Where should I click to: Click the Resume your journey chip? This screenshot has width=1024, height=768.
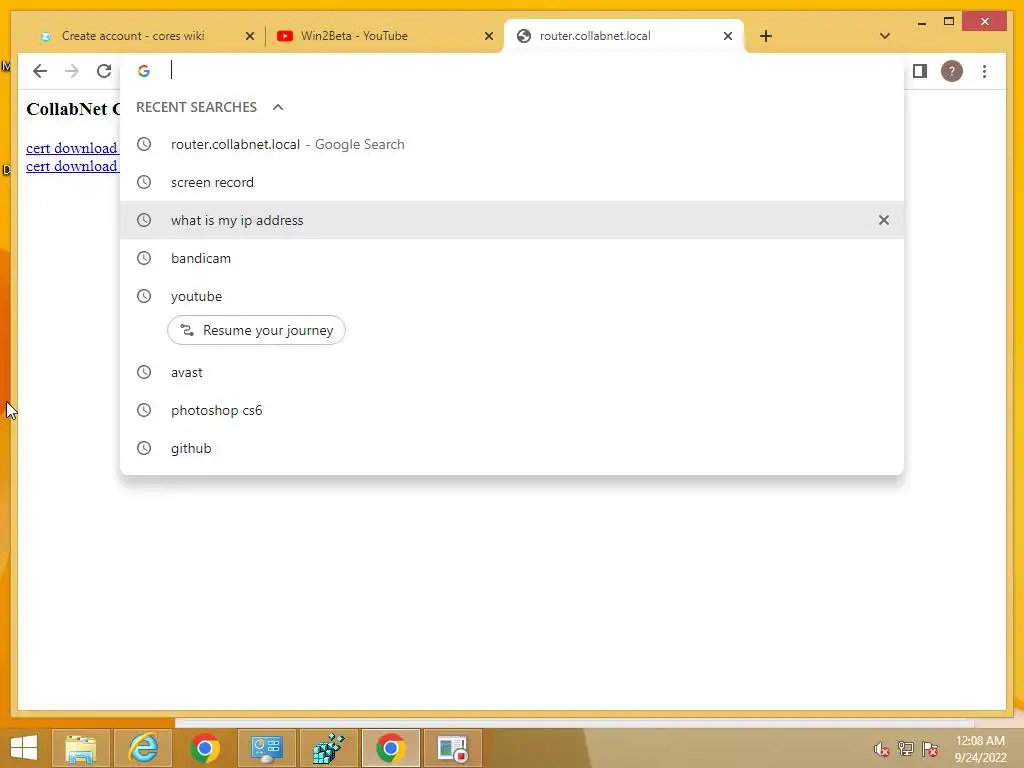click(x=256, y=330)
